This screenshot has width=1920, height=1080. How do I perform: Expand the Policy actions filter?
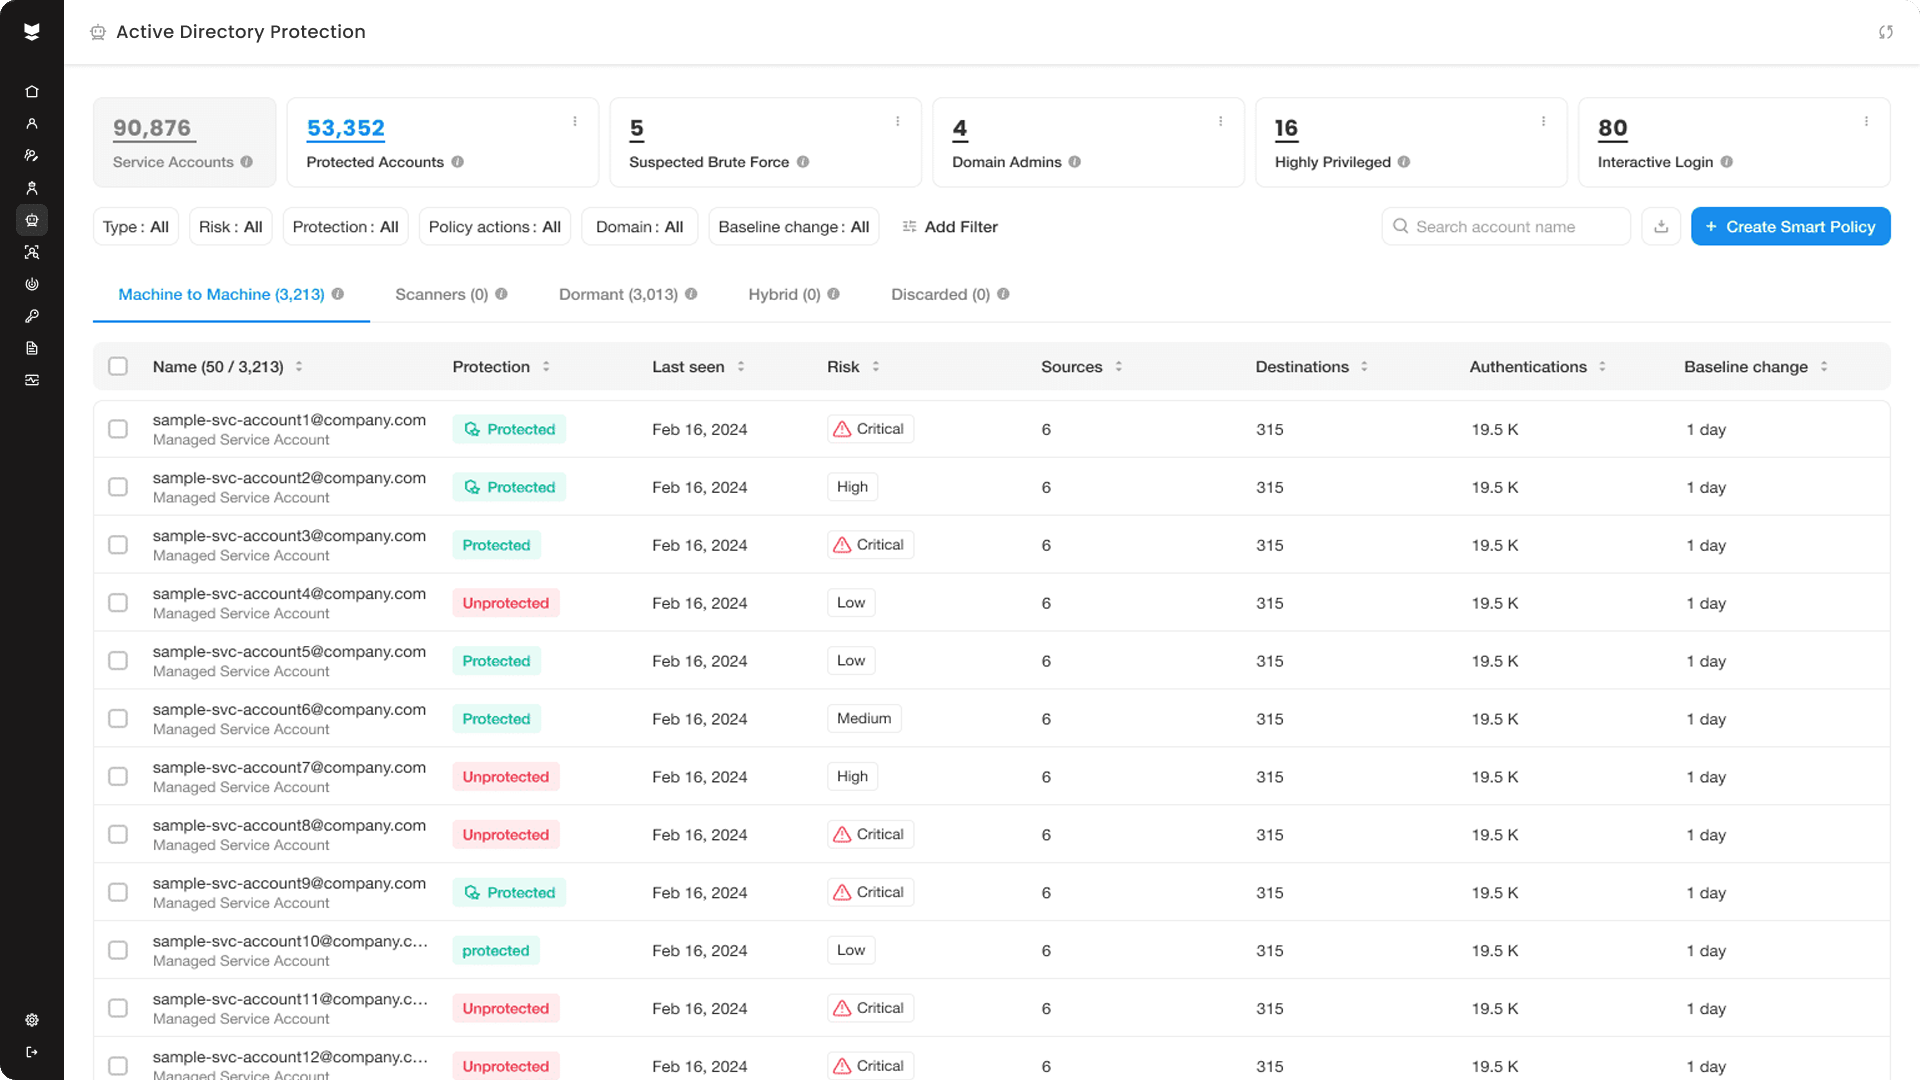pyautogui.click(x=494, y=227)
